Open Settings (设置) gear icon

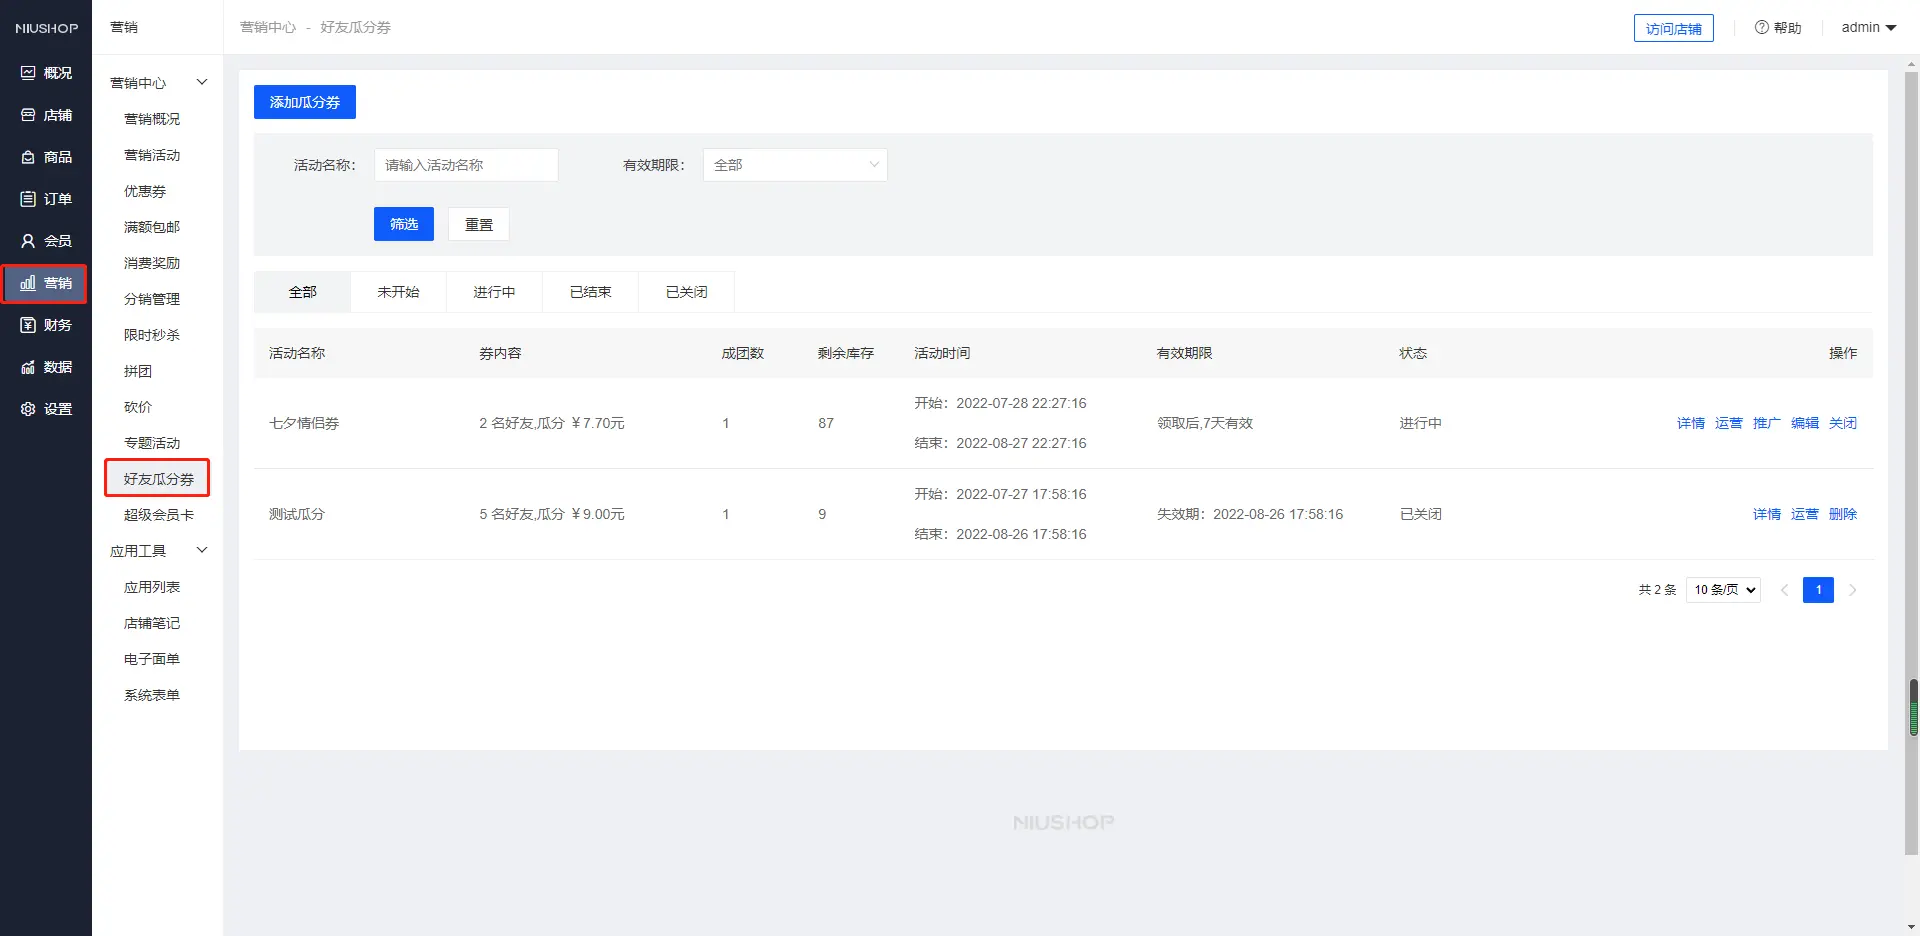point(28,409)
